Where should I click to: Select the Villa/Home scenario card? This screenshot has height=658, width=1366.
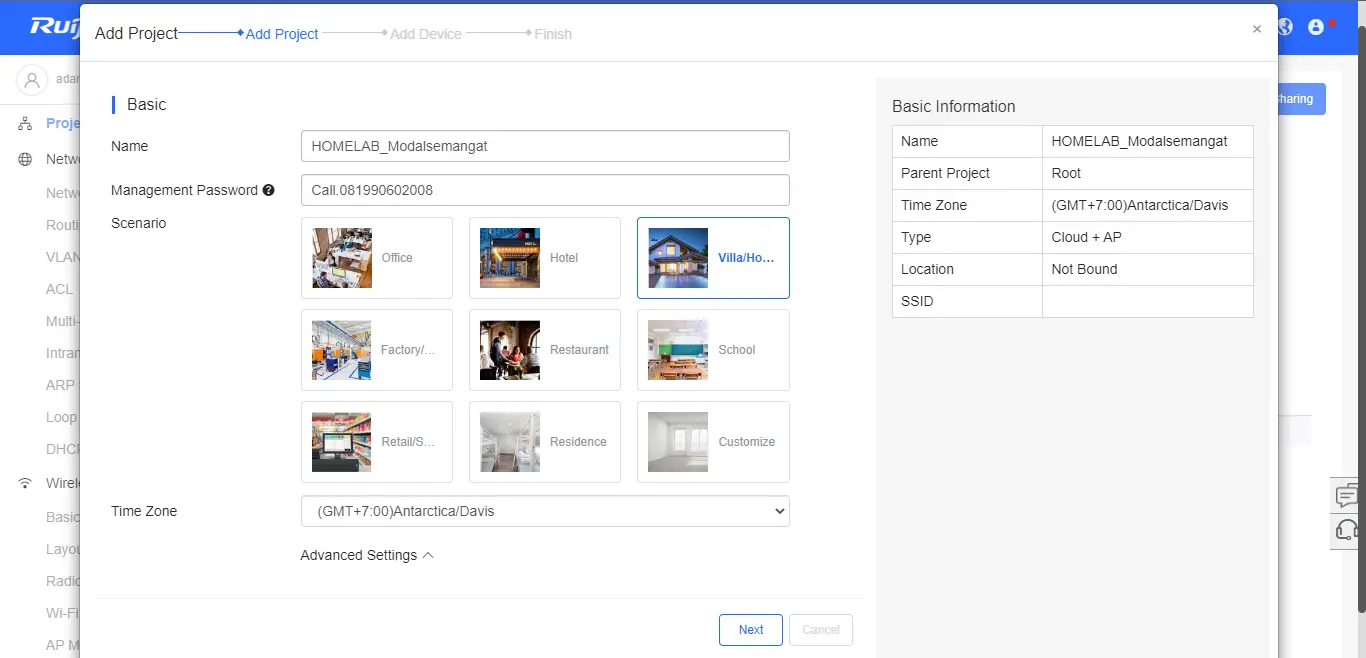[x=713, y=258]
